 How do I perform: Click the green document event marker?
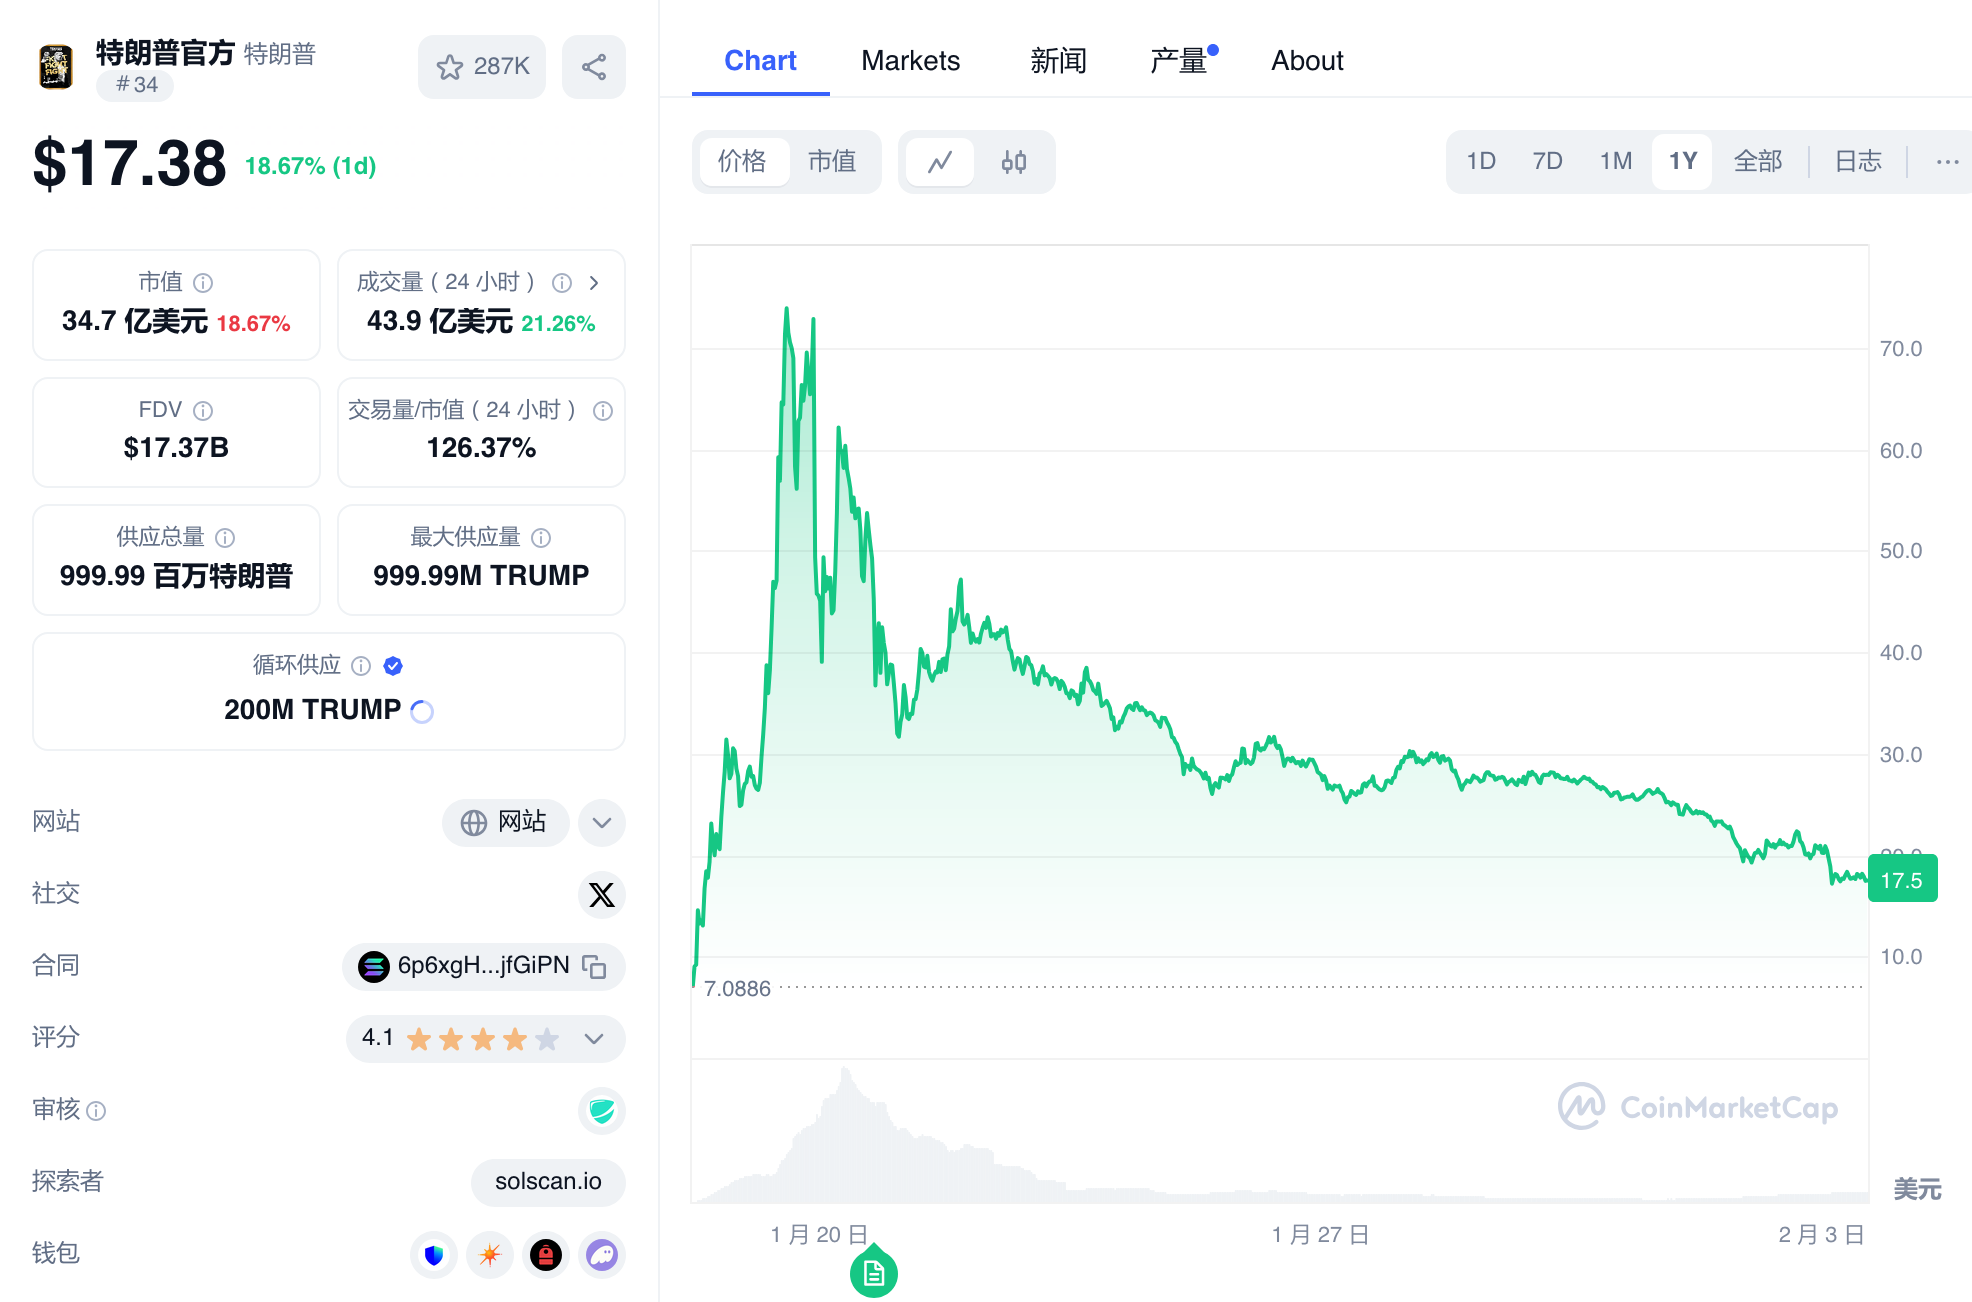[x=874, y=1273]
